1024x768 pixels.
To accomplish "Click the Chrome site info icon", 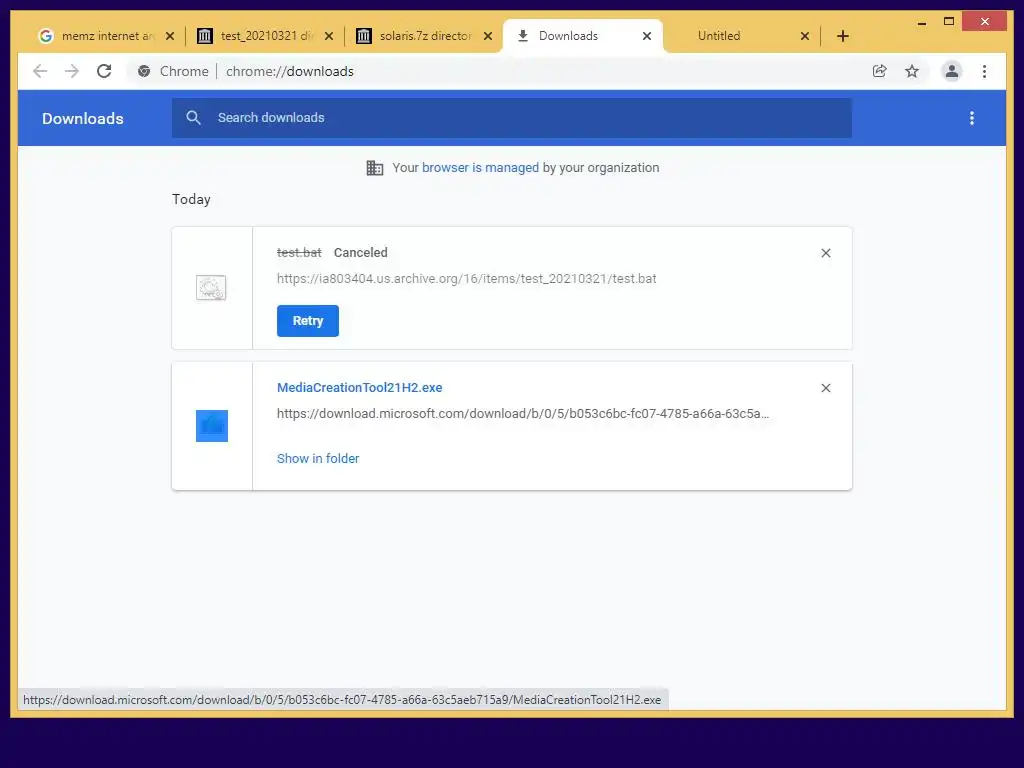I will click(x=144, y=71).
